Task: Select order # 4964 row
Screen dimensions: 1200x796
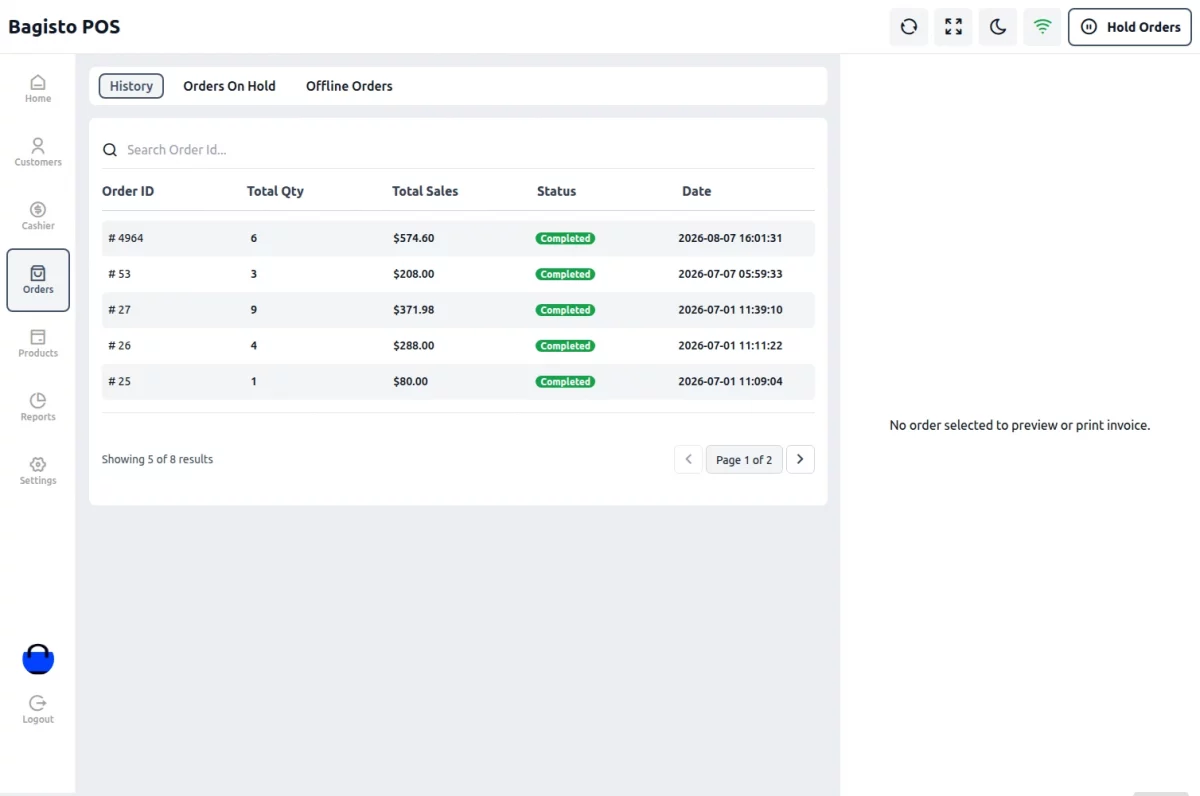Action: (x=458, y=238)
